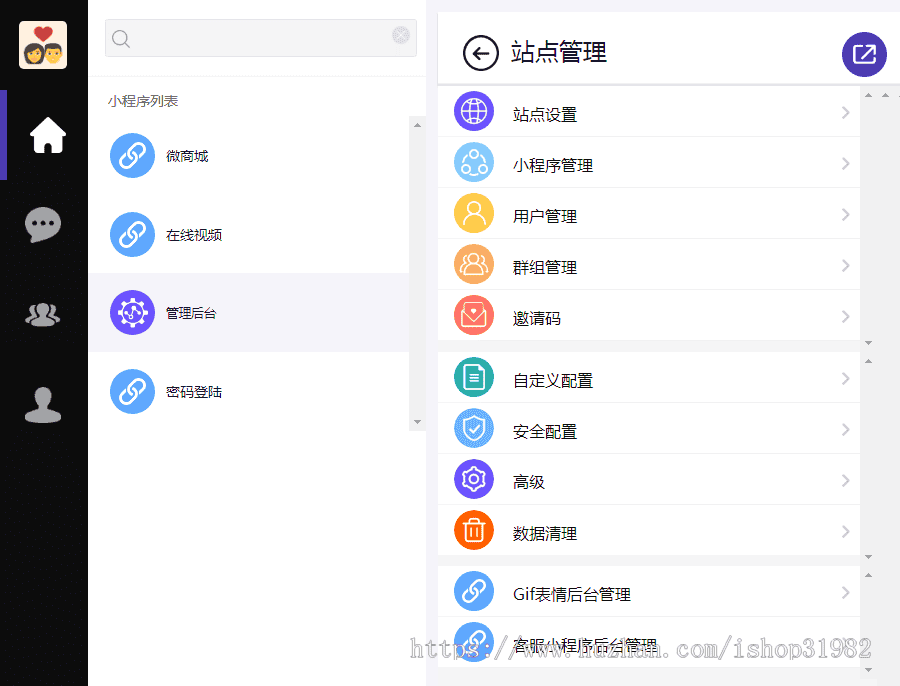The height and width of the screenshot is (686, 900).
Task: Open the 数据清理 row
Action: click(x=649, y=530)
